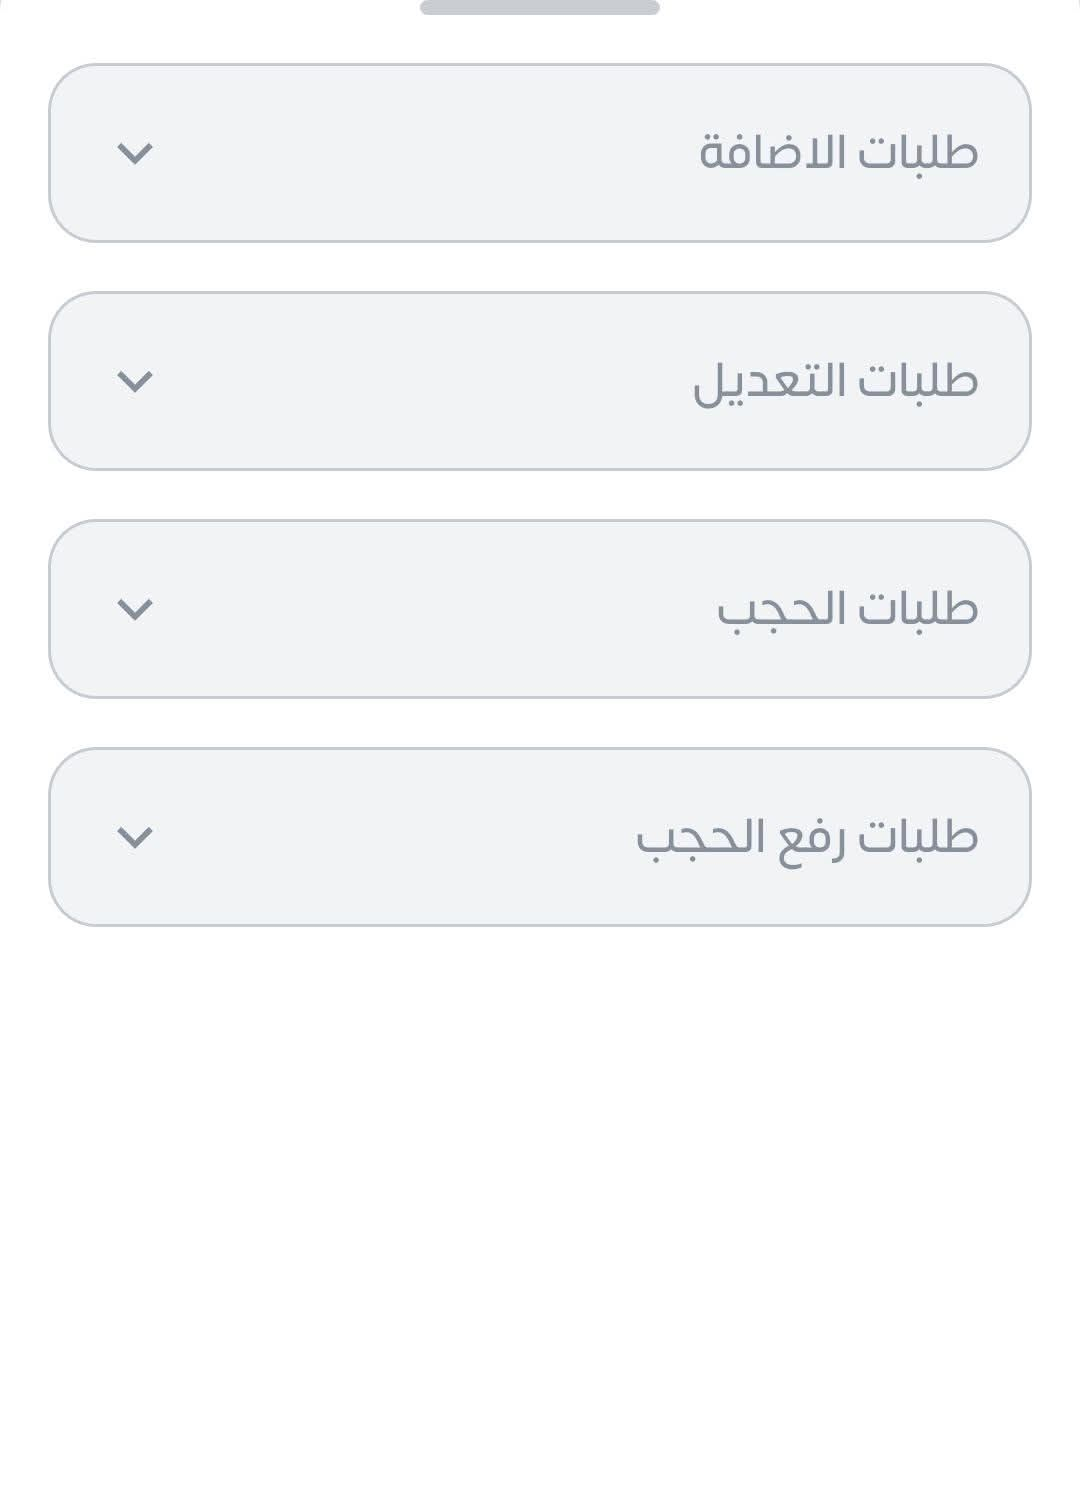
Task: Click the chevron icon beside طلبات الاضافة
Action: [x=135, y=153]
